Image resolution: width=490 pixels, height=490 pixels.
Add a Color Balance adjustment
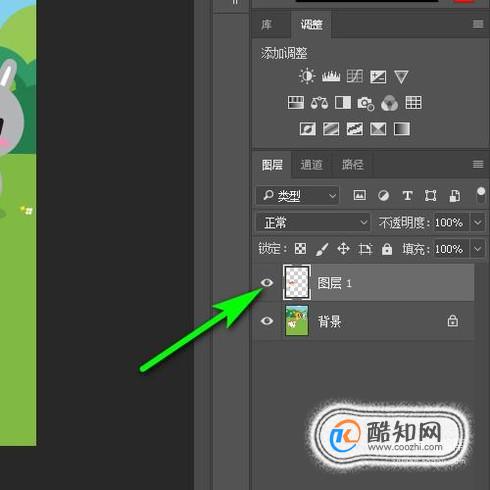click(x=319, y=103)
